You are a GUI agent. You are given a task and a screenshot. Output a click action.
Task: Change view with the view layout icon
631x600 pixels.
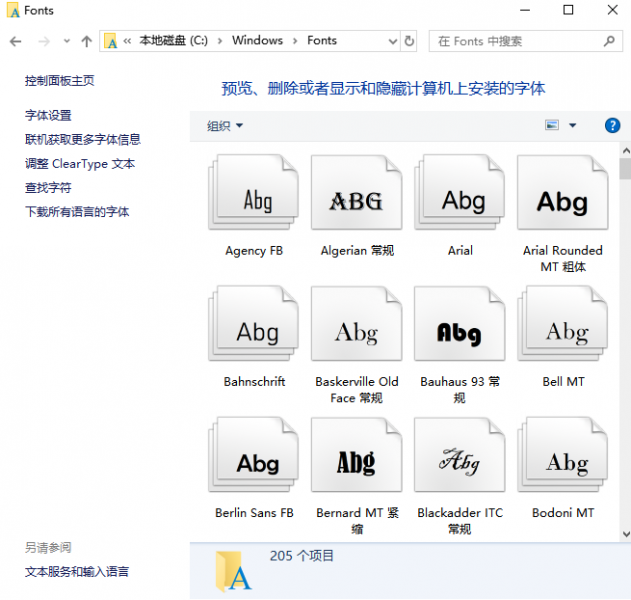click(x=552, y=125)
